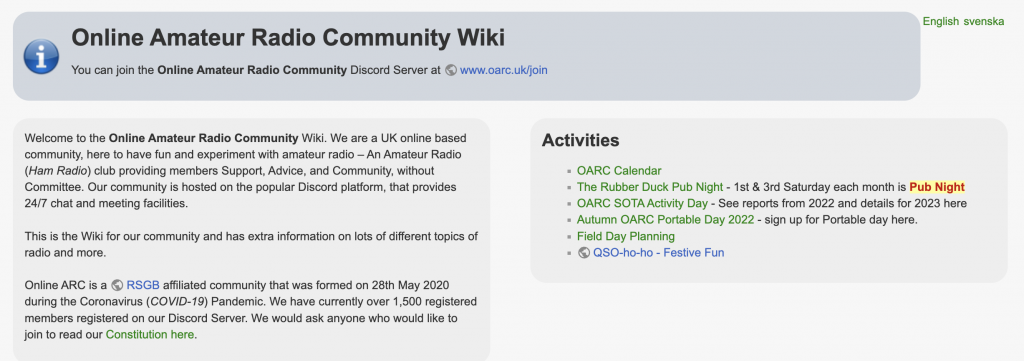
Task: Switch language to svenska
Action: (984, 22)
